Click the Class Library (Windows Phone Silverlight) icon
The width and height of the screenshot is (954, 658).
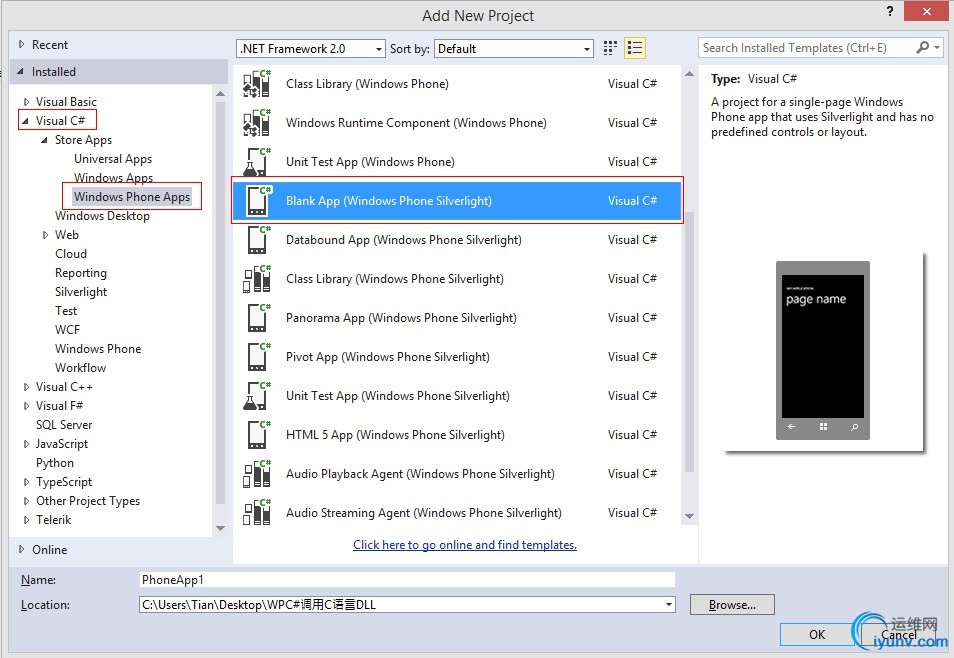coord(257,278)
